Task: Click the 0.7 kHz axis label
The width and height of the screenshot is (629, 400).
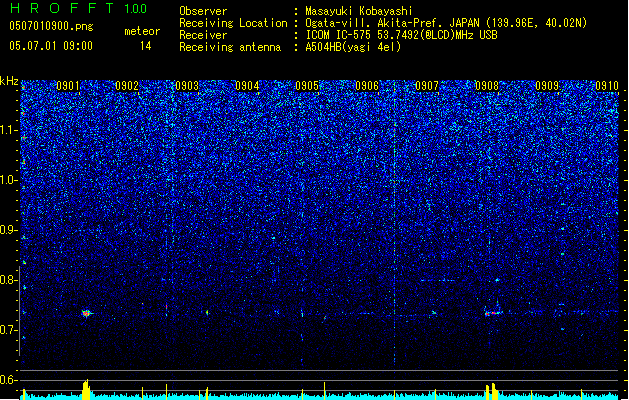Action: [x=9, y=330]
